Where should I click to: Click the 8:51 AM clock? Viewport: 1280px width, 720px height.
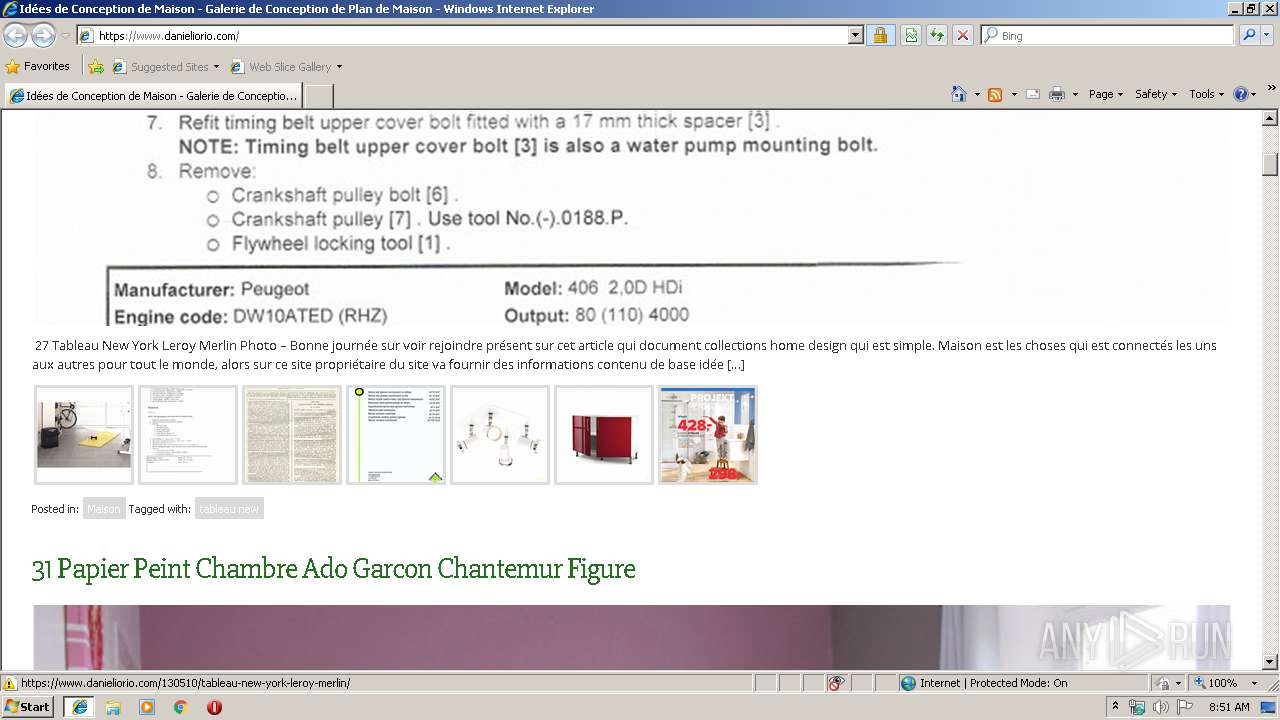coord(1229,707)
